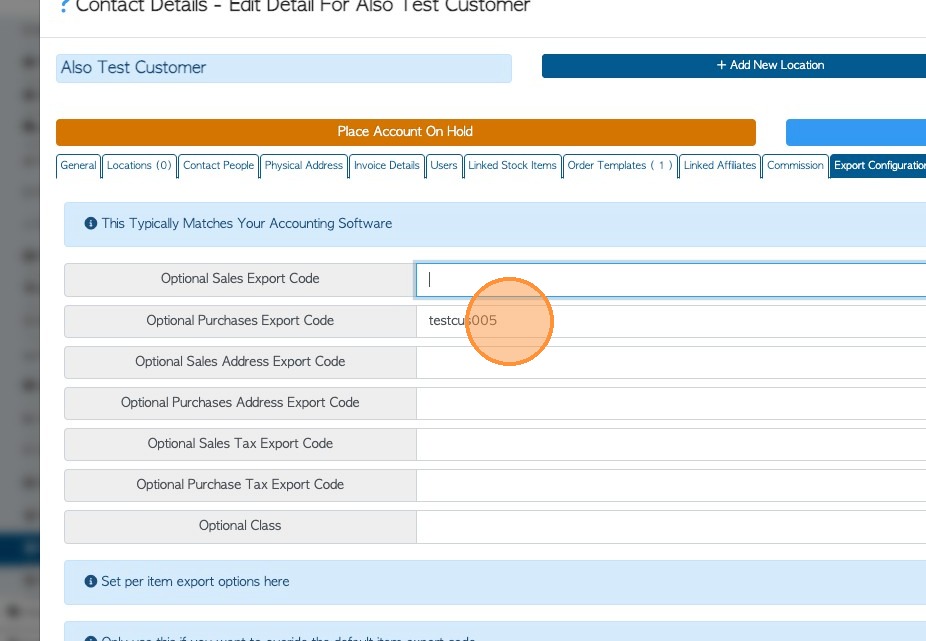The image size is (926, 641).
Task: Go to the Users tab
Action: pos(444,165)
